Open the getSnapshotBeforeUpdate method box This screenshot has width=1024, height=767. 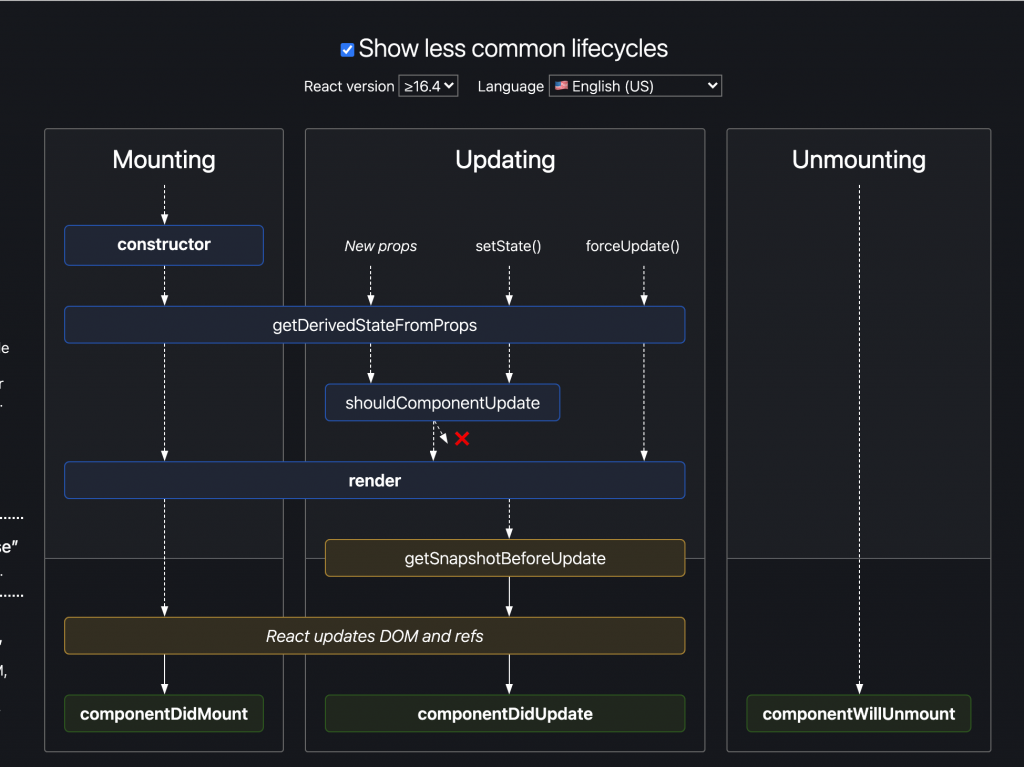pos(504,558)
